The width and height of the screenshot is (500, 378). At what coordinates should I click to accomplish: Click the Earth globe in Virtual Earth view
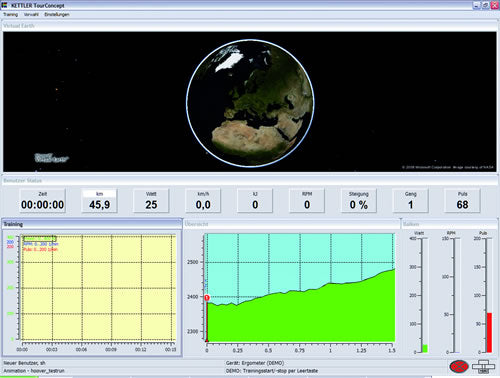pyautogui.click(x=250, y=103)
